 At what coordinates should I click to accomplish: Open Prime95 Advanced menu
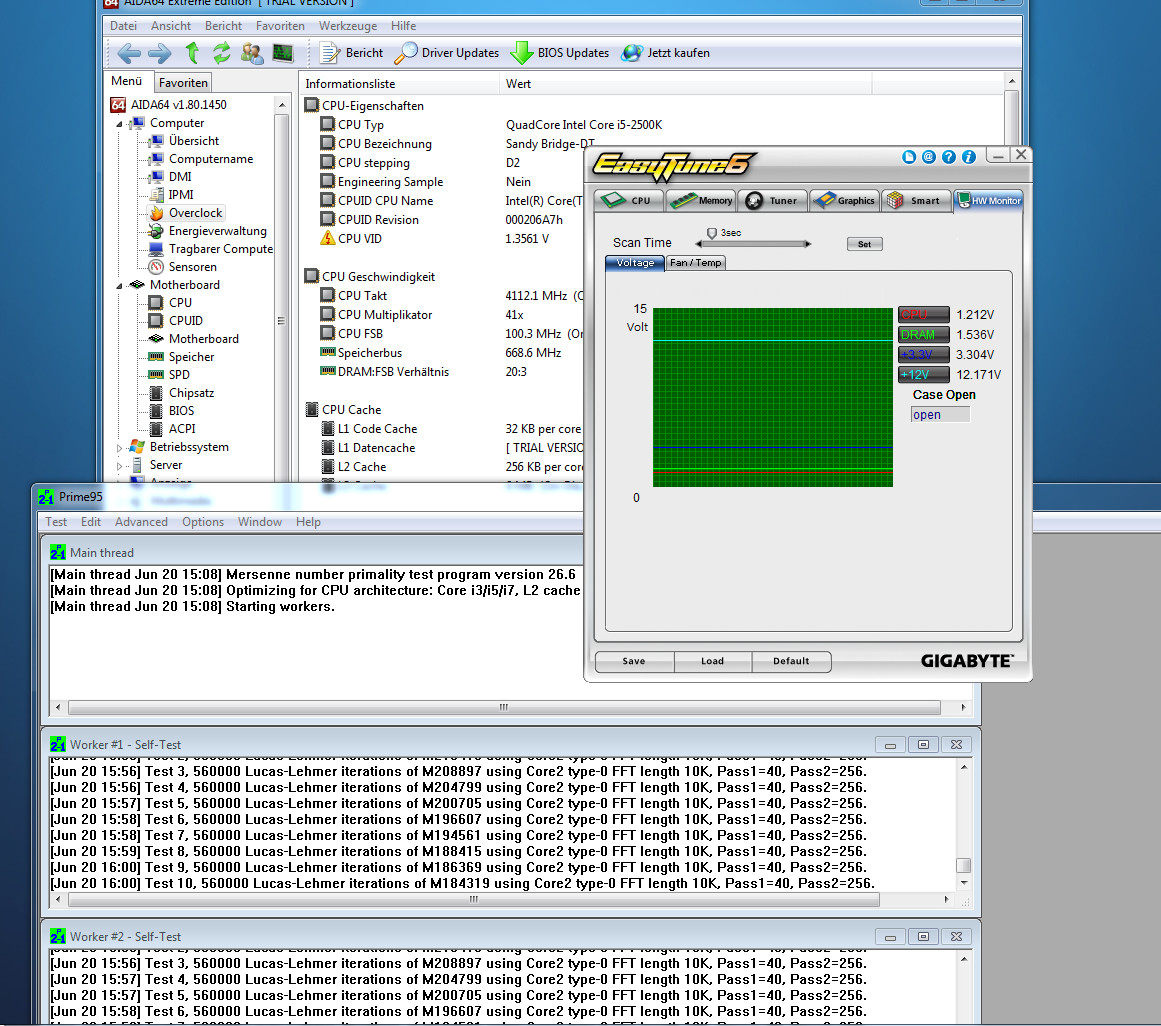tap(141, 522)
